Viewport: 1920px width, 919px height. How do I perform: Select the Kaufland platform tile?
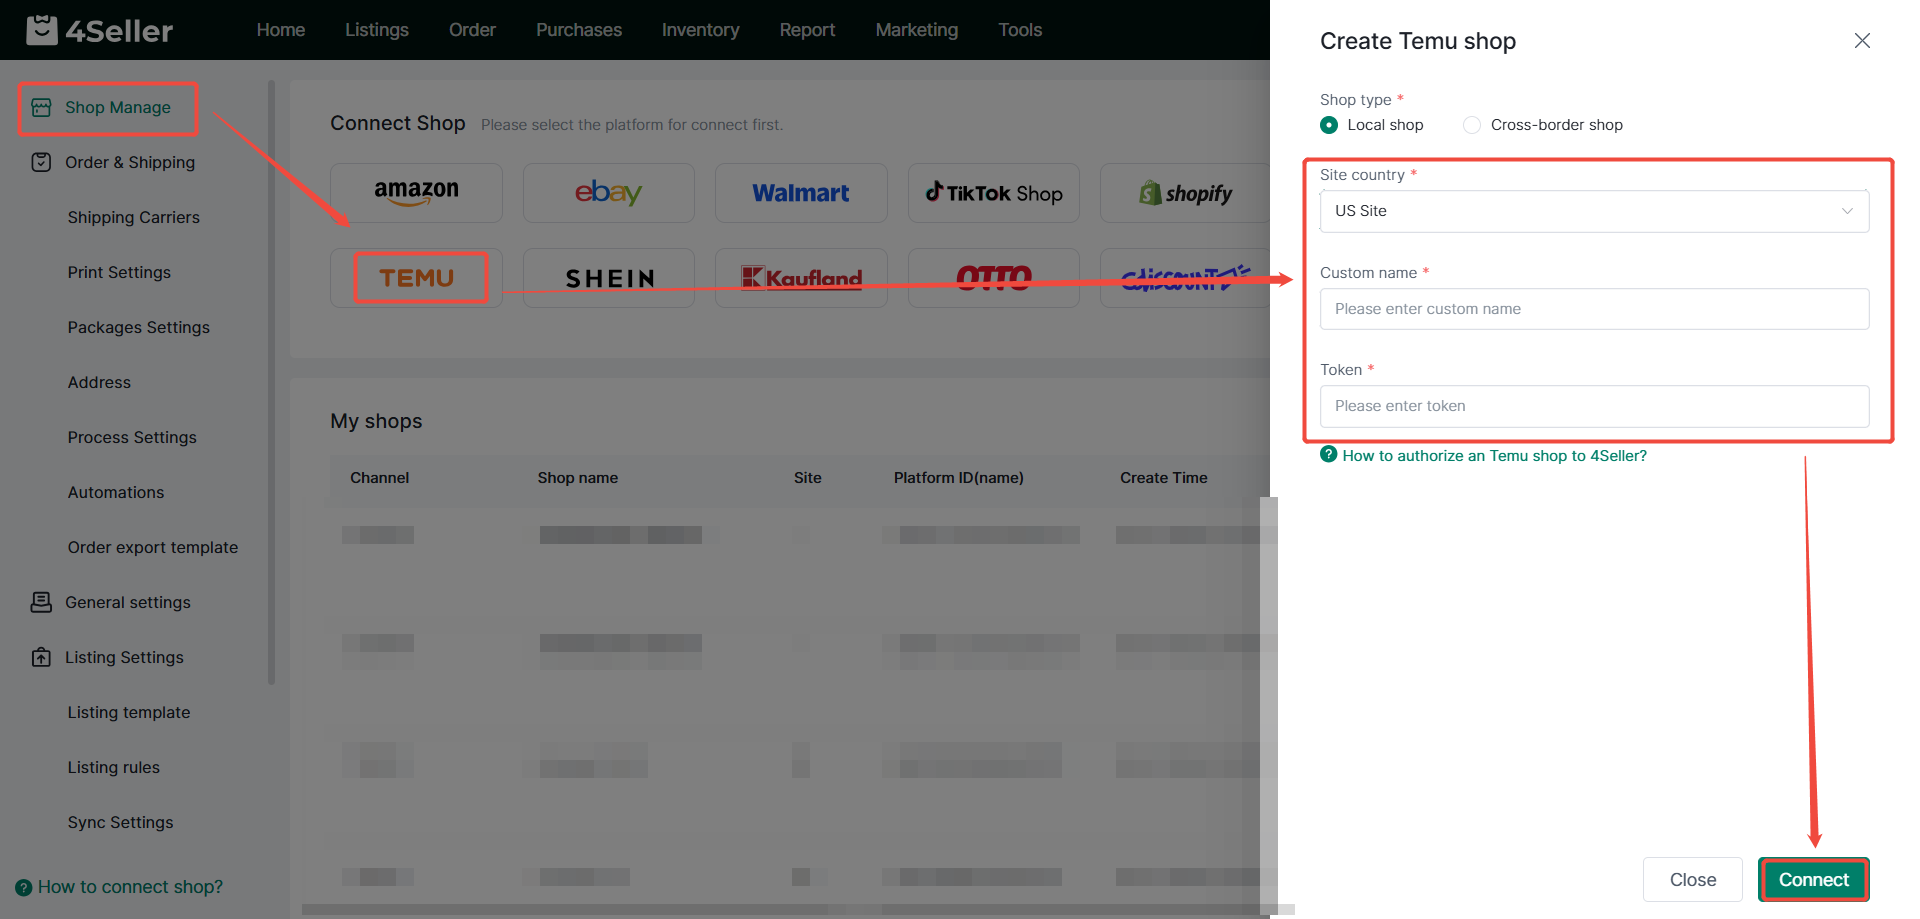801,278
